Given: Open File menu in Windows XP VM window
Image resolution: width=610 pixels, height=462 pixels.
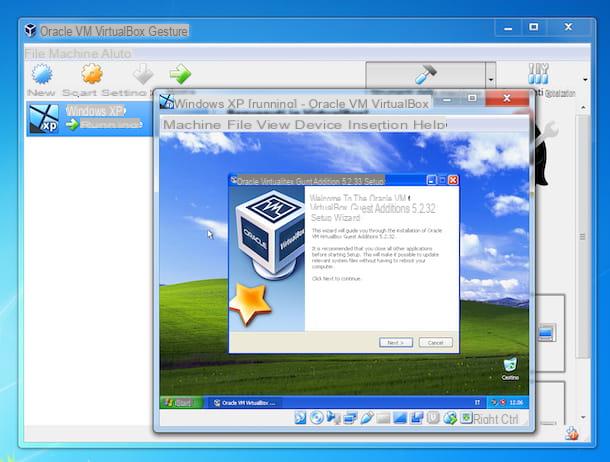Looking at the screenshot, I should click(239, 125).
